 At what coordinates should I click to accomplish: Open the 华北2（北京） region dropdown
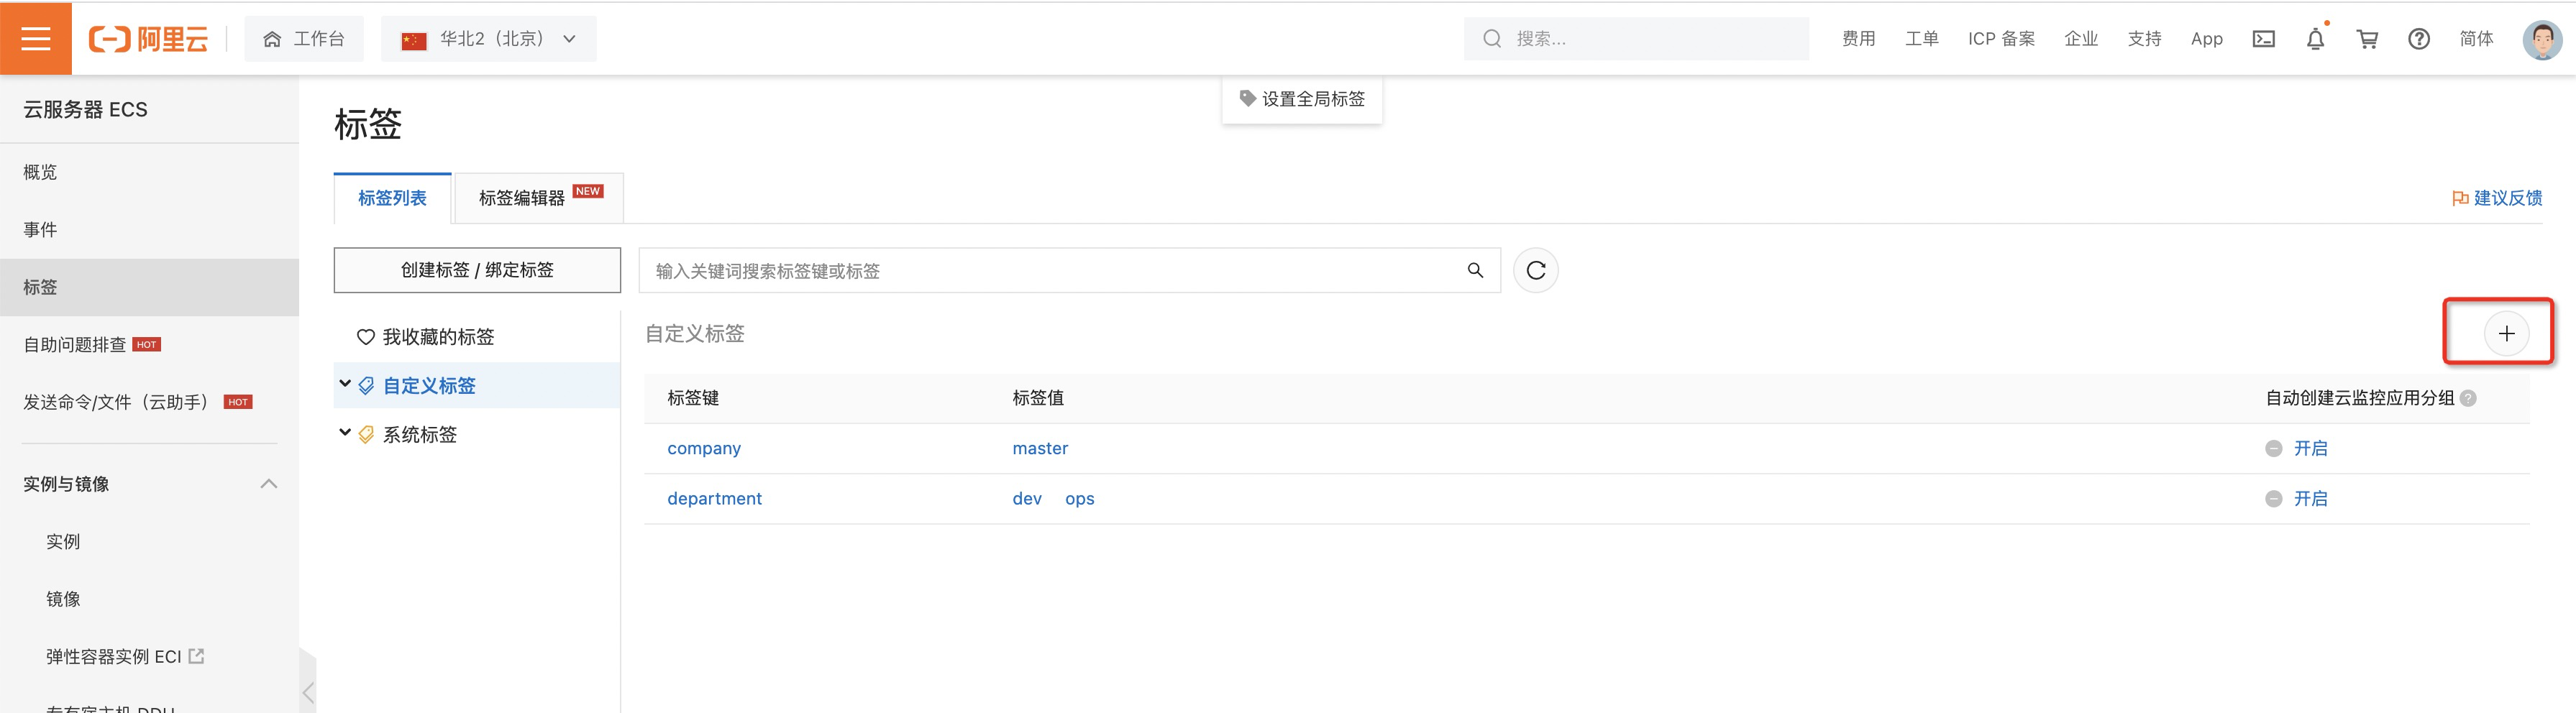click(x=488, y=39)
